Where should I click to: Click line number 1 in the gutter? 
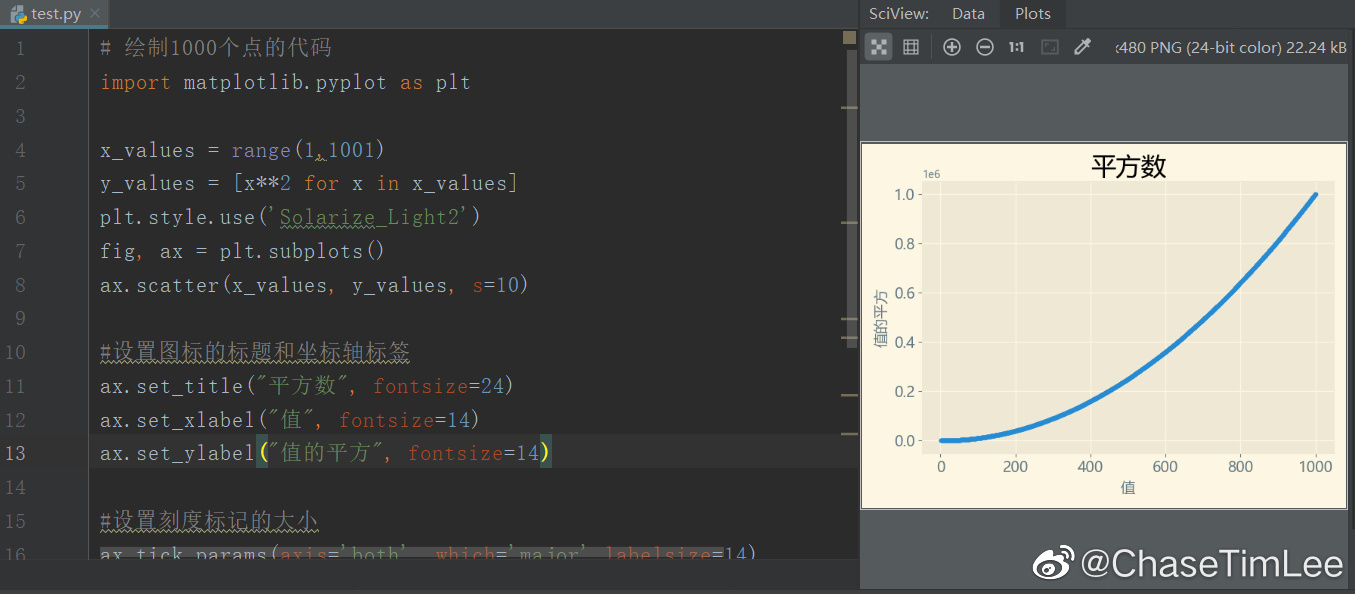[x=20, y=48]
